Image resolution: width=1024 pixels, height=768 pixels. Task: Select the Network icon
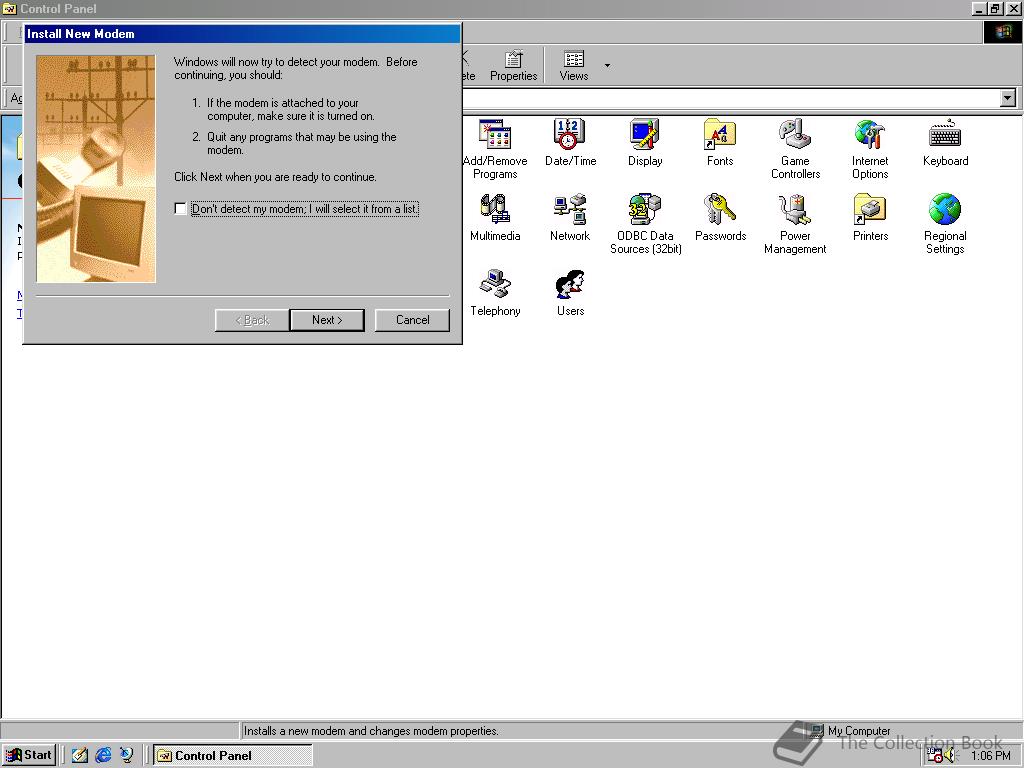(569, 217)
